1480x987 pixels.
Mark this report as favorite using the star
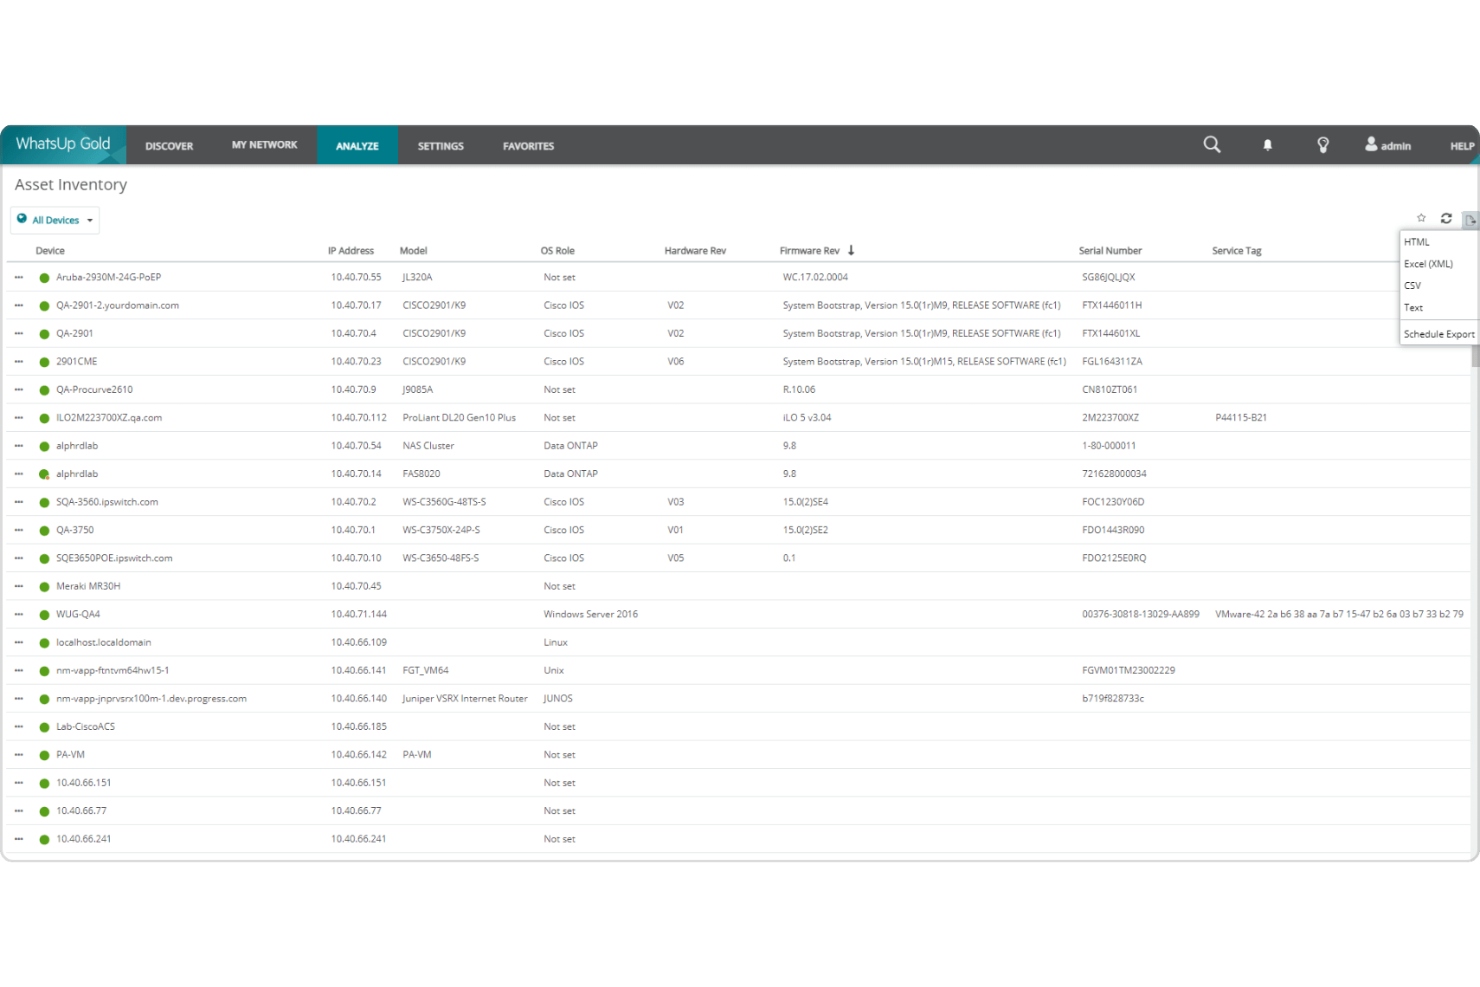[1421, 217]
